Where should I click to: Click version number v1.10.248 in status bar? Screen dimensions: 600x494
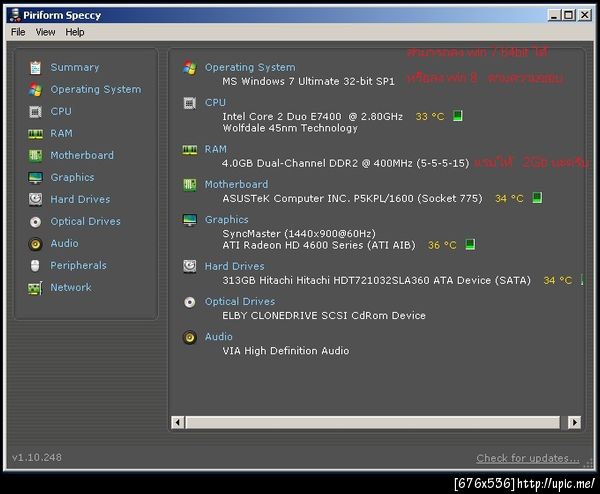37,457
